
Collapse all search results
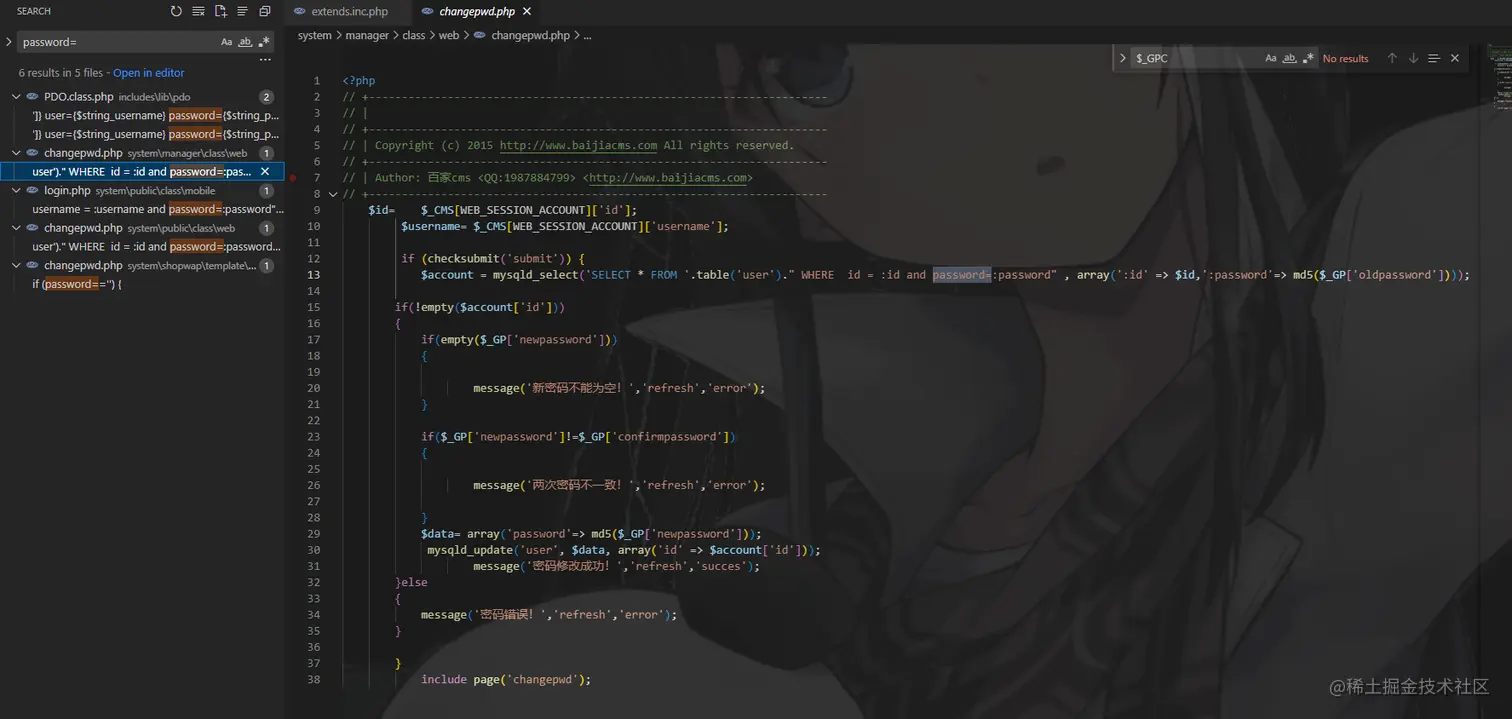[x=265, y=11]
